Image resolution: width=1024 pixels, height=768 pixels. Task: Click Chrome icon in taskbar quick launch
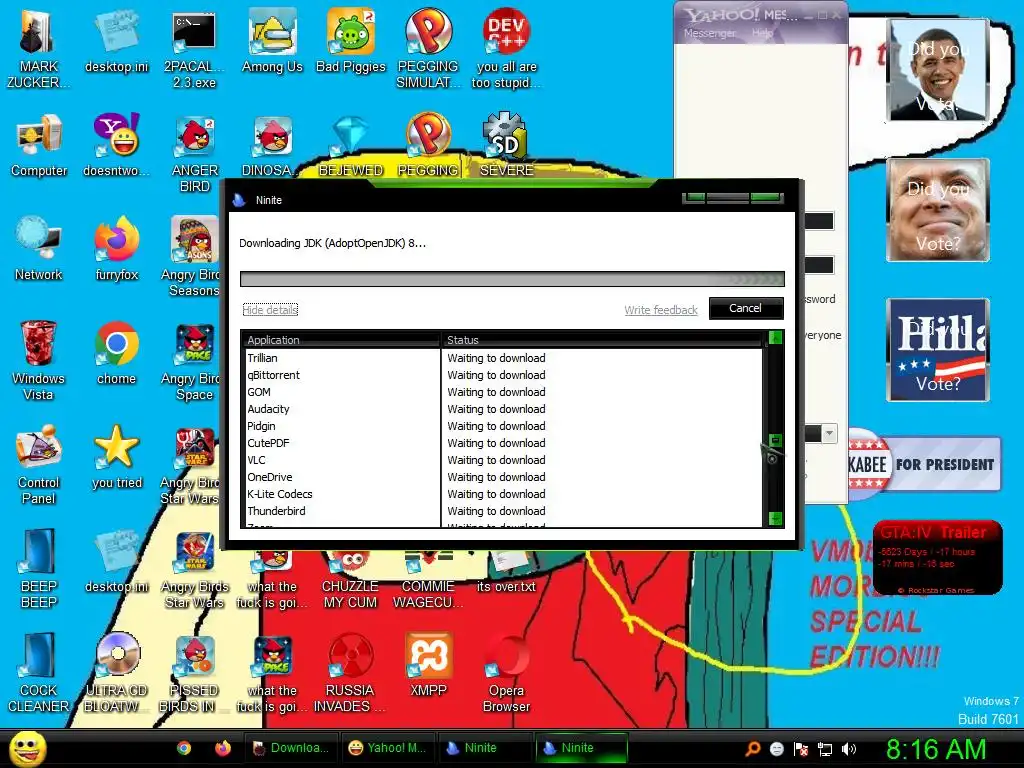[x=184, y=748]
